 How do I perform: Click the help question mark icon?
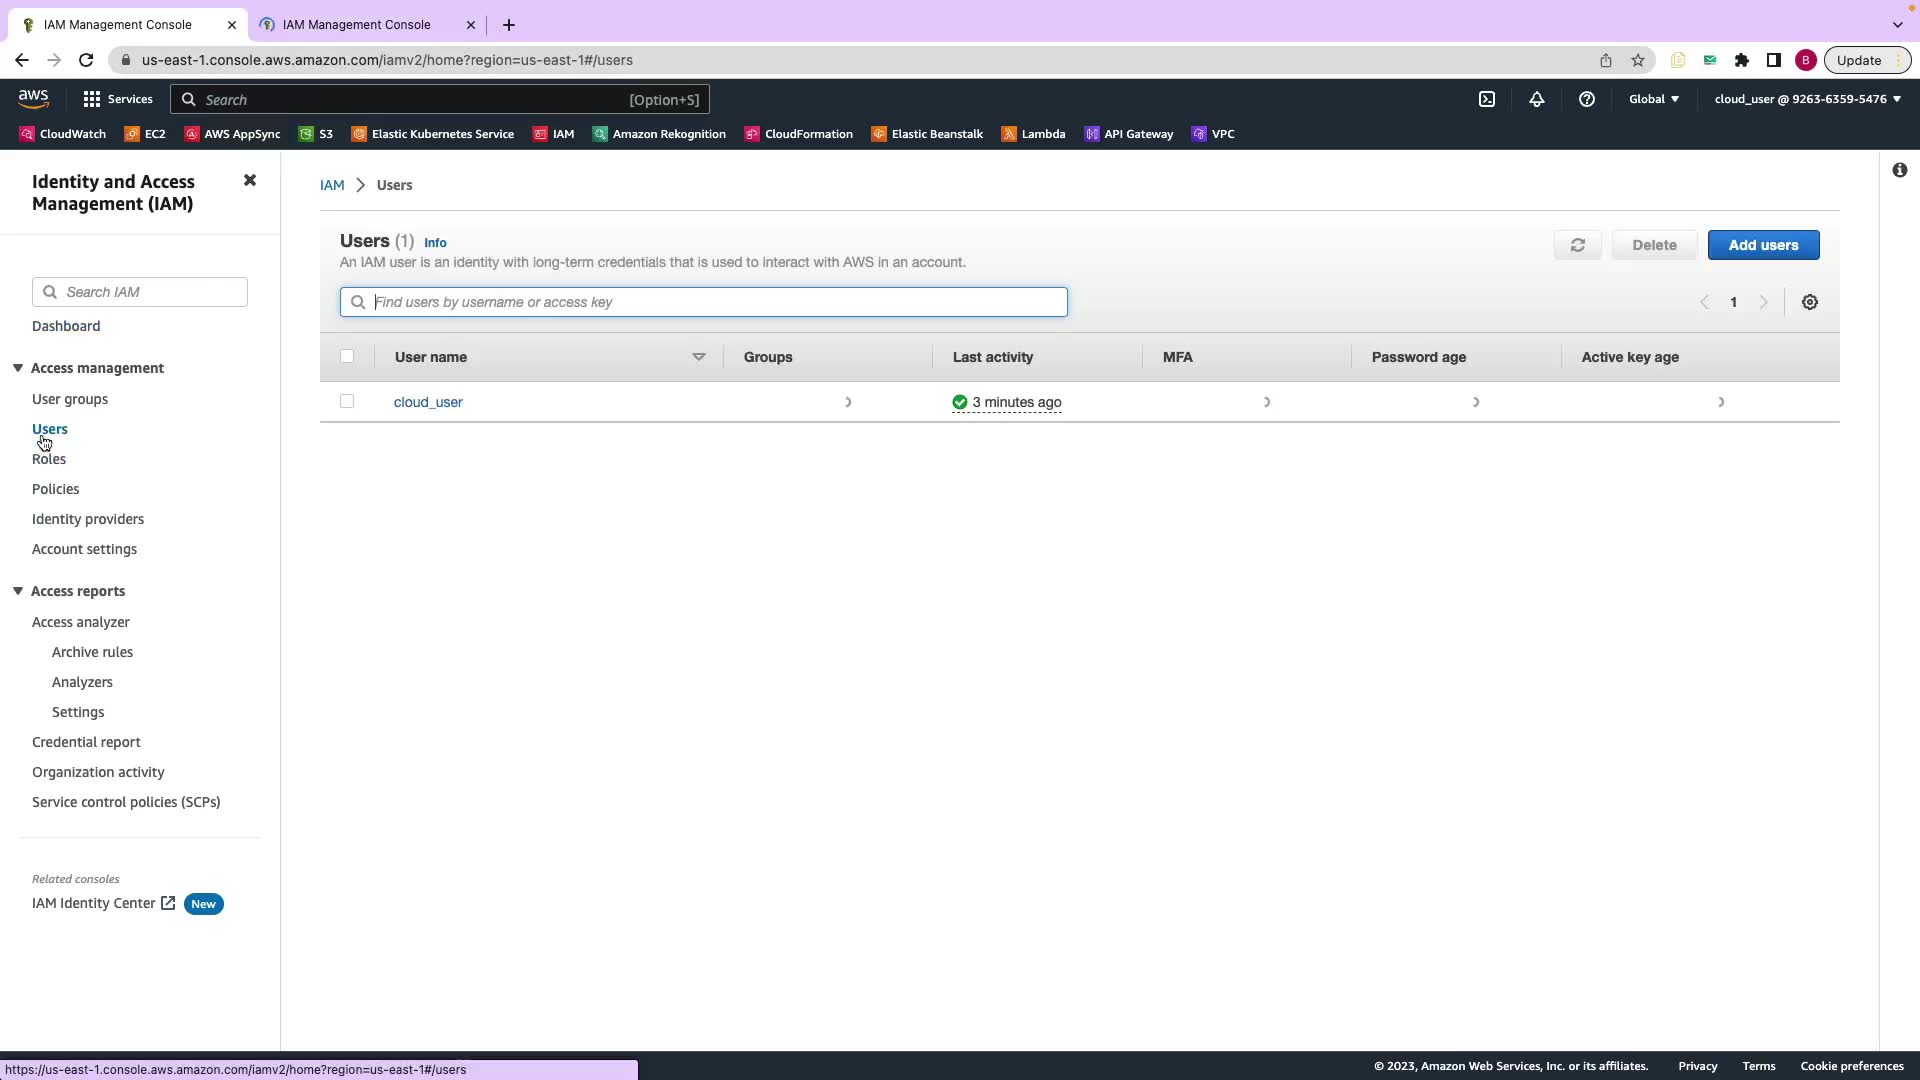point(1587,99)
